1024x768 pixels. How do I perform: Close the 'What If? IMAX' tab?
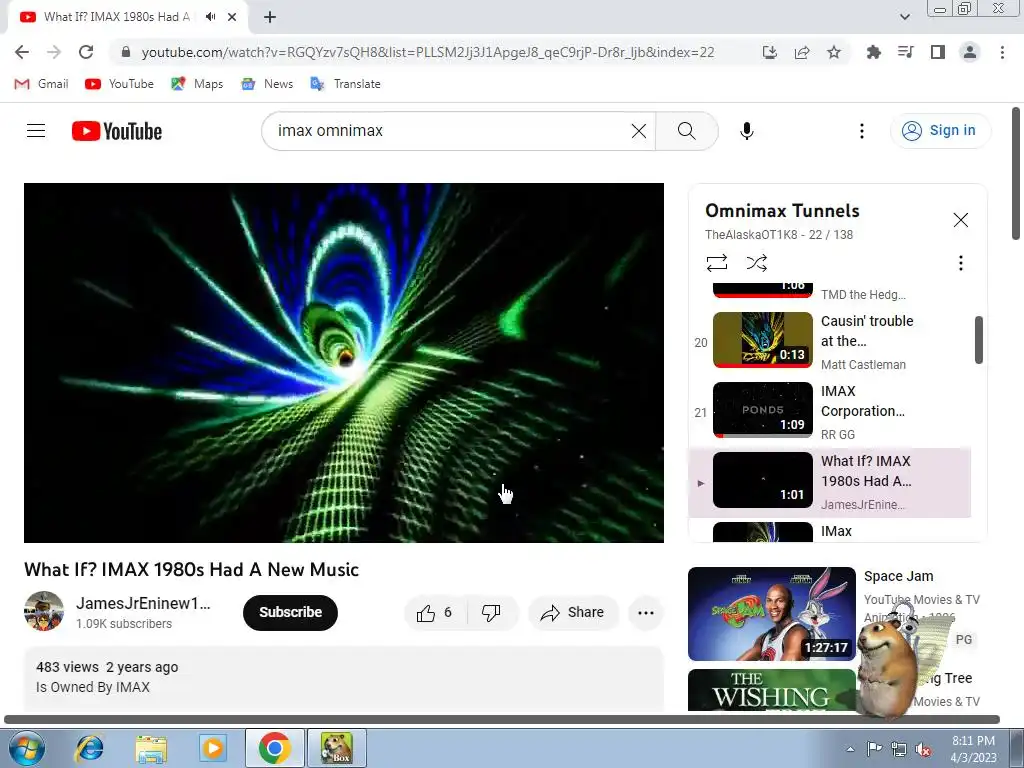(x=232, y=17)
